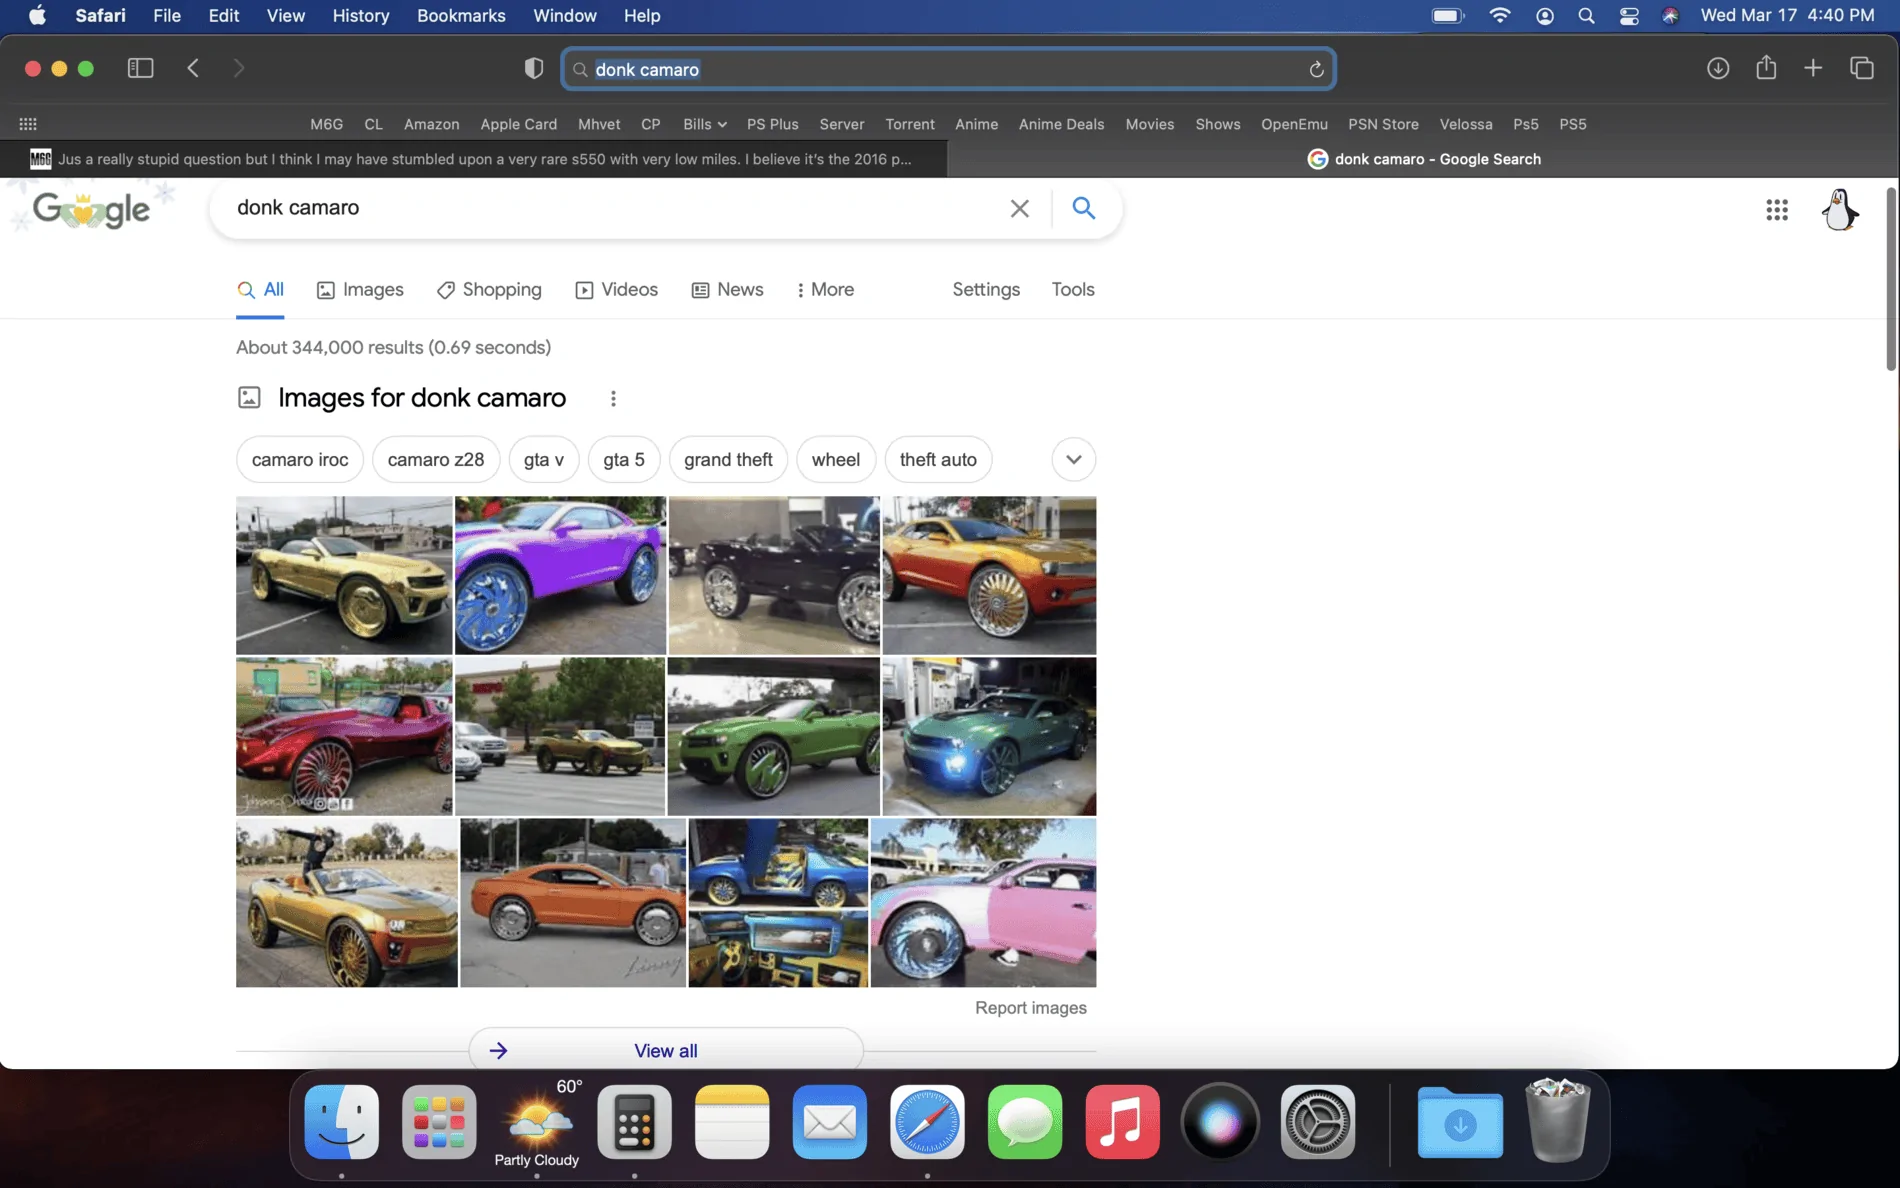Expand more image filter chips with the chevron
The width and height of the screenshot is (1900, 1188).
(x=1073, y=459)
